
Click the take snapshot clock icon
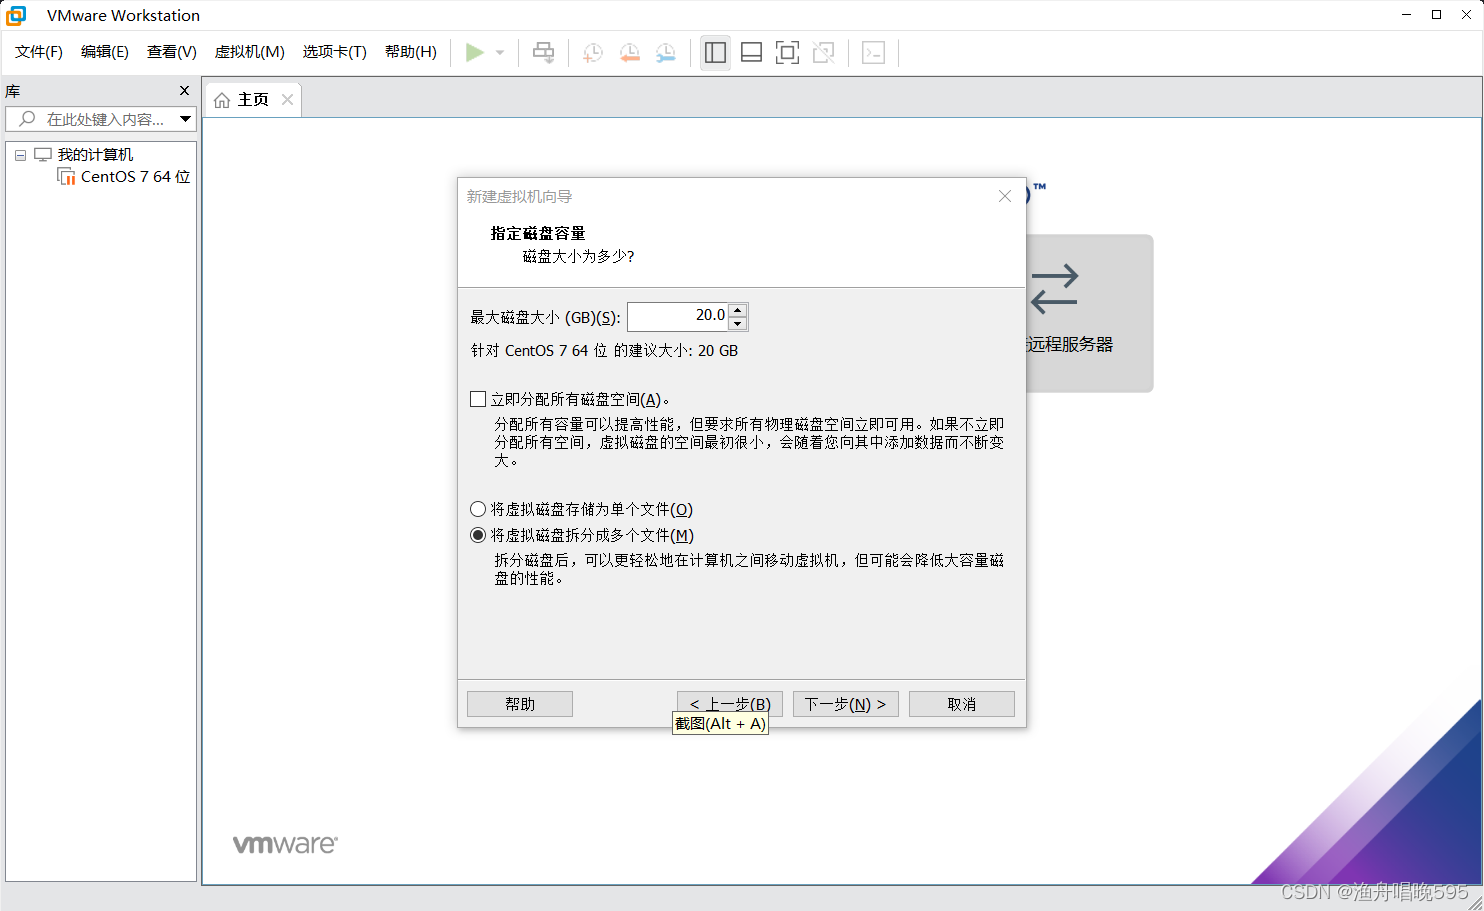(593, 53)
